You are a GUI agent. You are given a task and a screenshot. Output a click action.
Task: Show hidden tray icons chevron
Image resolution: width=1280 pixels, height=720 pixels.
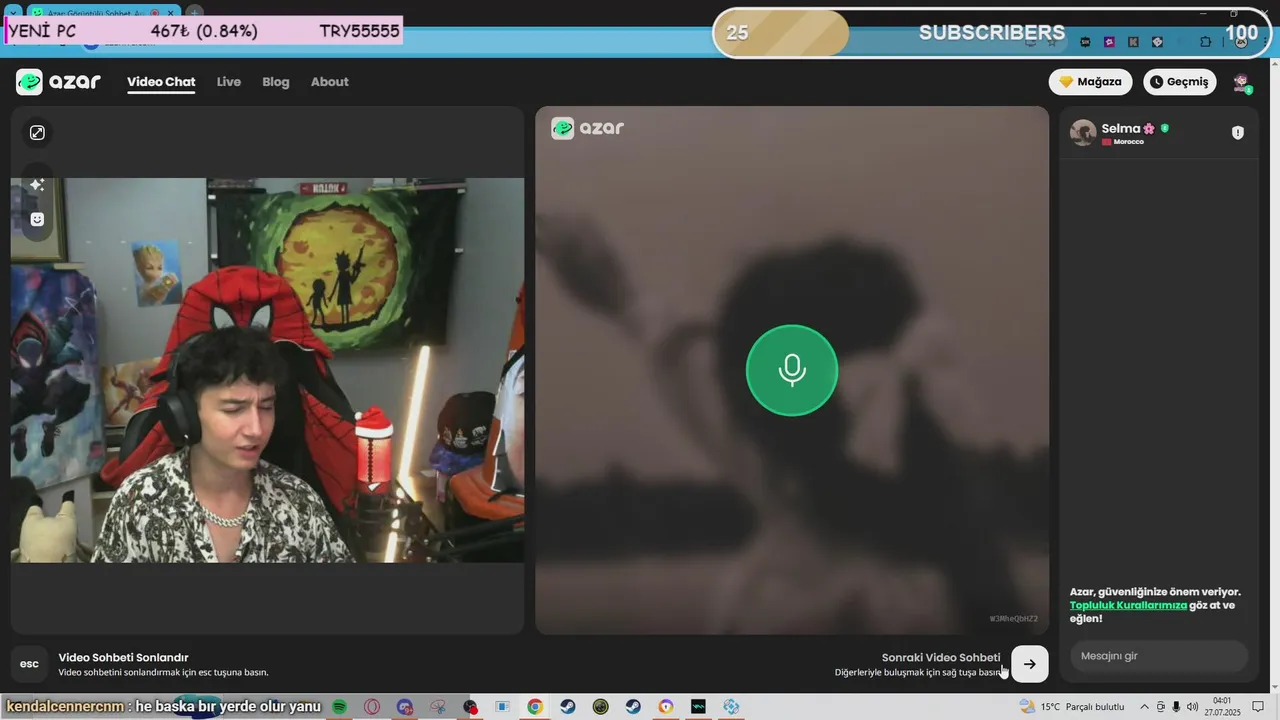[x=1144, y=707]
